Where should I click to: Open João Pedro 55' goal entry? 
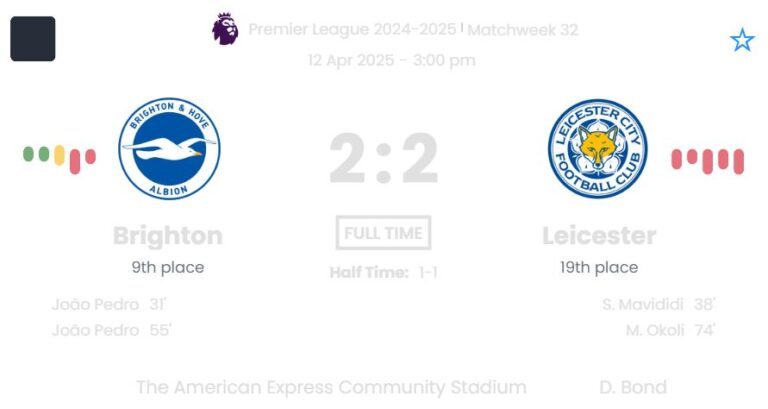point(111,330)
